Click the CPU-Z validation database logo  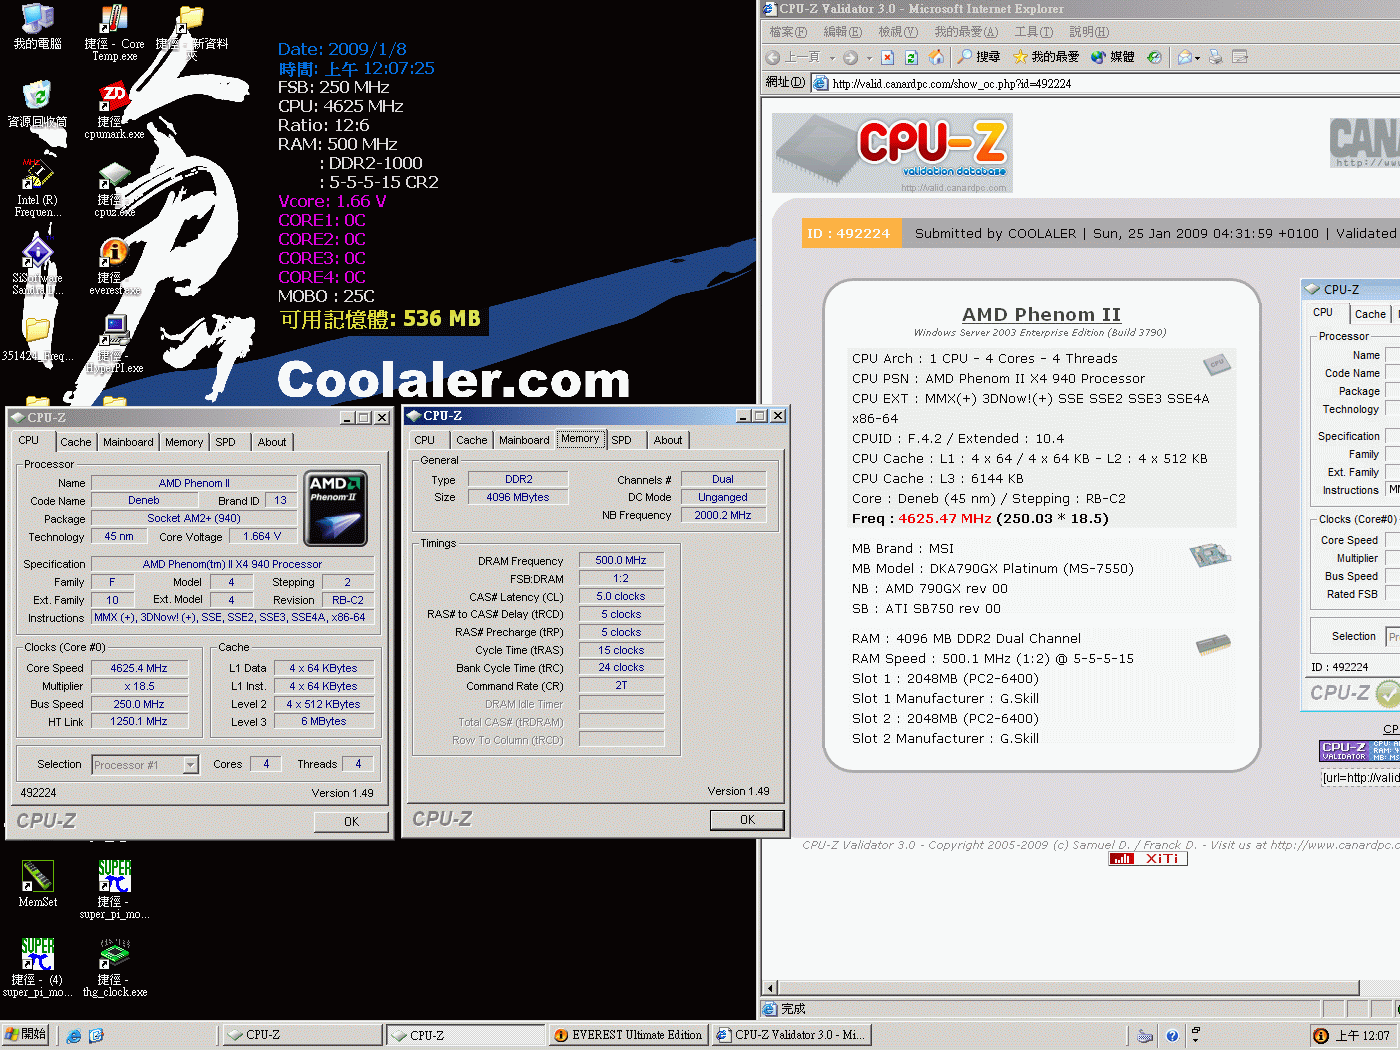pyautogui.click(x=892, y=153)
